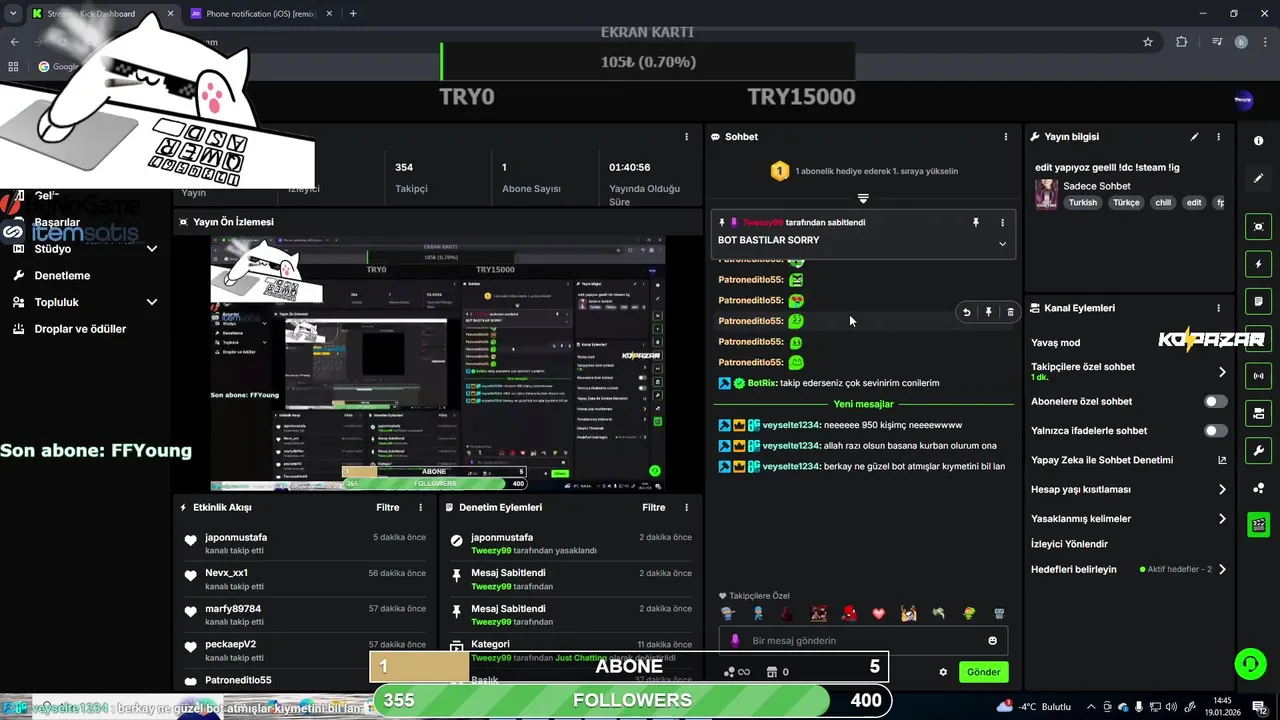Click the Bir mesaj gönderin input field
Screen dimensions: 1280x720
863,641
